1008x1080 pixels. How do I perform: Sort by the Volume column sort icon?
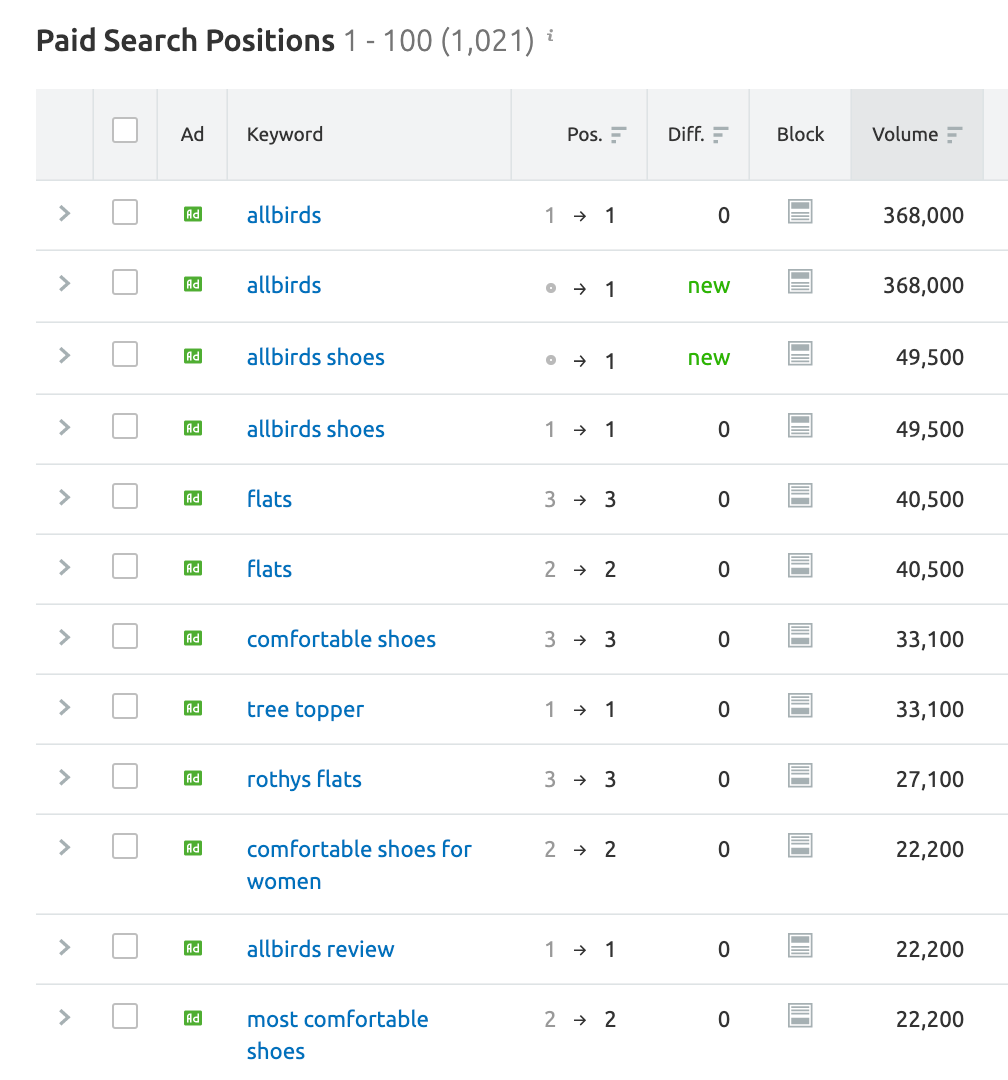pyautogui.click(x=954, y=134)
